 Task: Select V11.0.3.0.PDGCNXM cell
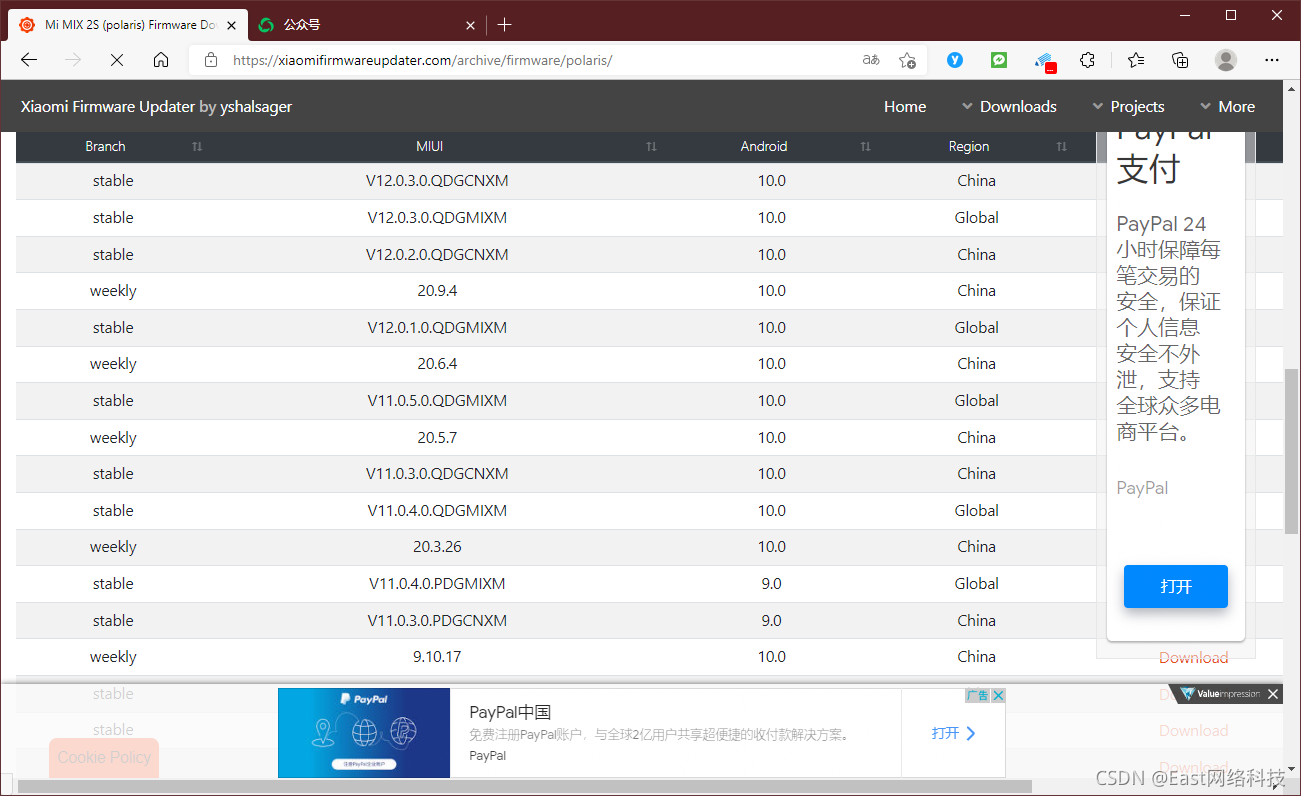(437, 620)
